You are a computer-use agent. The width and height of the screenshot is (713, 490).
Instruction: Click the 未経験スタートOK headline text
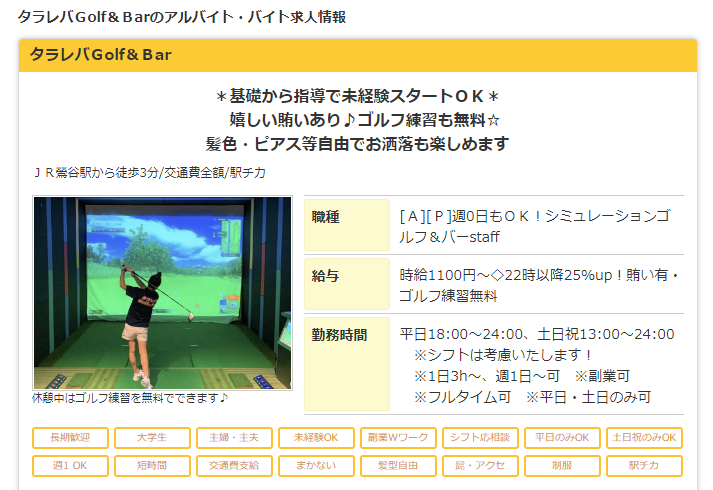[x=357, y=96]
